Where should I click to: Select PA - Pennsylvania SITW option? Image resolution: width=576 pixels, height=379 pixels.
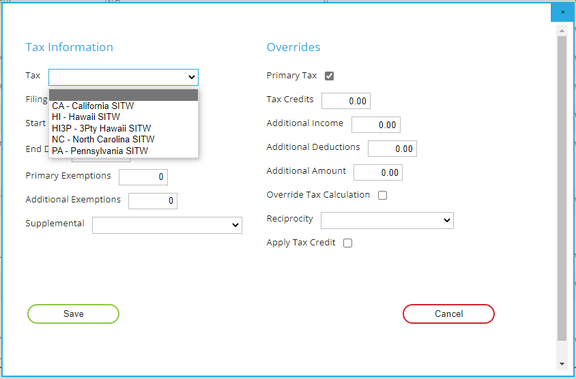pyautogui.click(x=123, y=151)
